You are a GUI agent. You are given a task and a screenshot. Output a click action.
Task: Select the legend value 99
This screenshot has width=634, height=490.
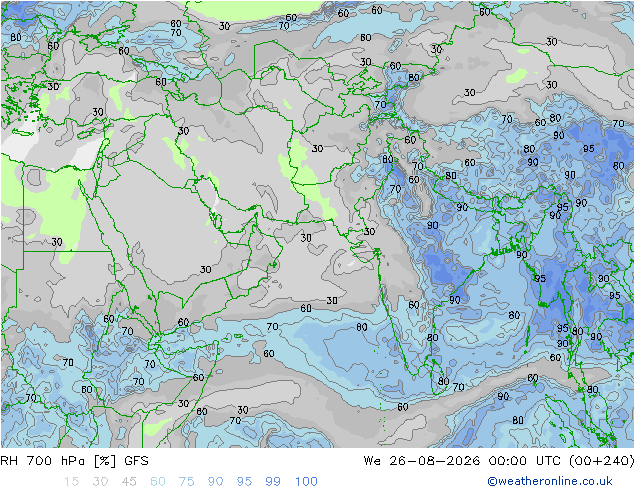[x=273, y=481]
